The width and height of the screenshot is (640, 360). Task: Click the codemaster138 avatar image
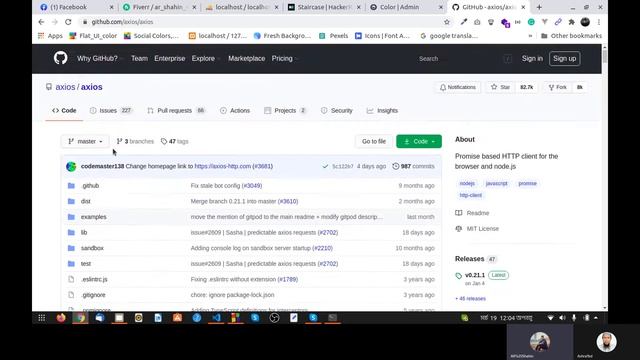tap(71, 167)
